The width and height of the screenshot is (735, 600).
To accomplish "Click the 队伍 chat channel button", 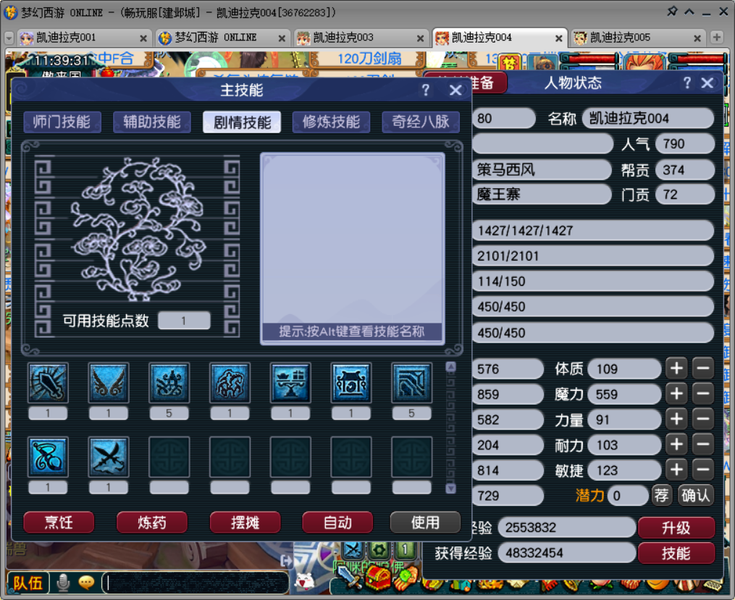I will [27, 583].
